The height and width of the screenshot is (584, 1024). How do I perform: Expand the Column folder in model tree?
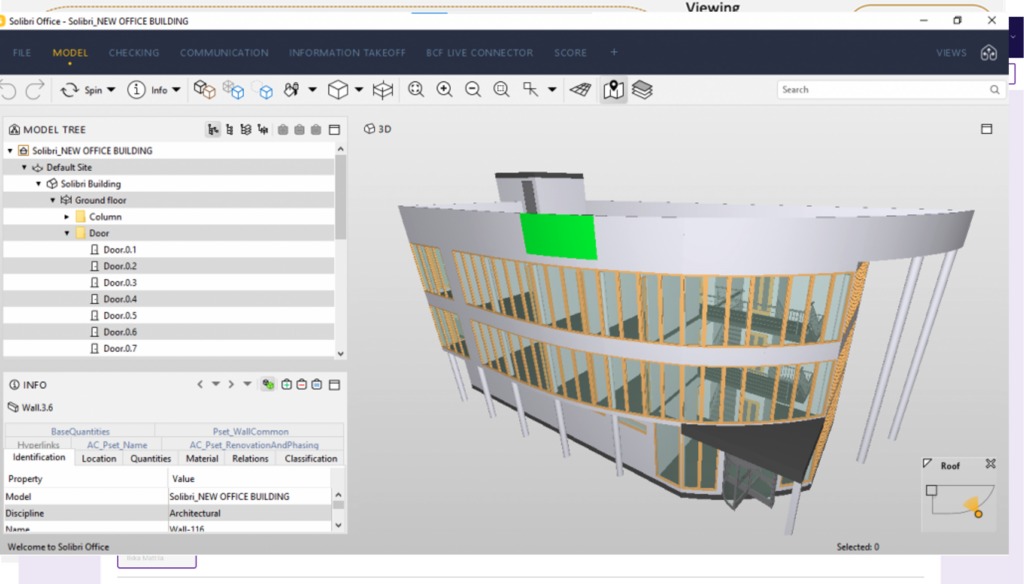67,217
